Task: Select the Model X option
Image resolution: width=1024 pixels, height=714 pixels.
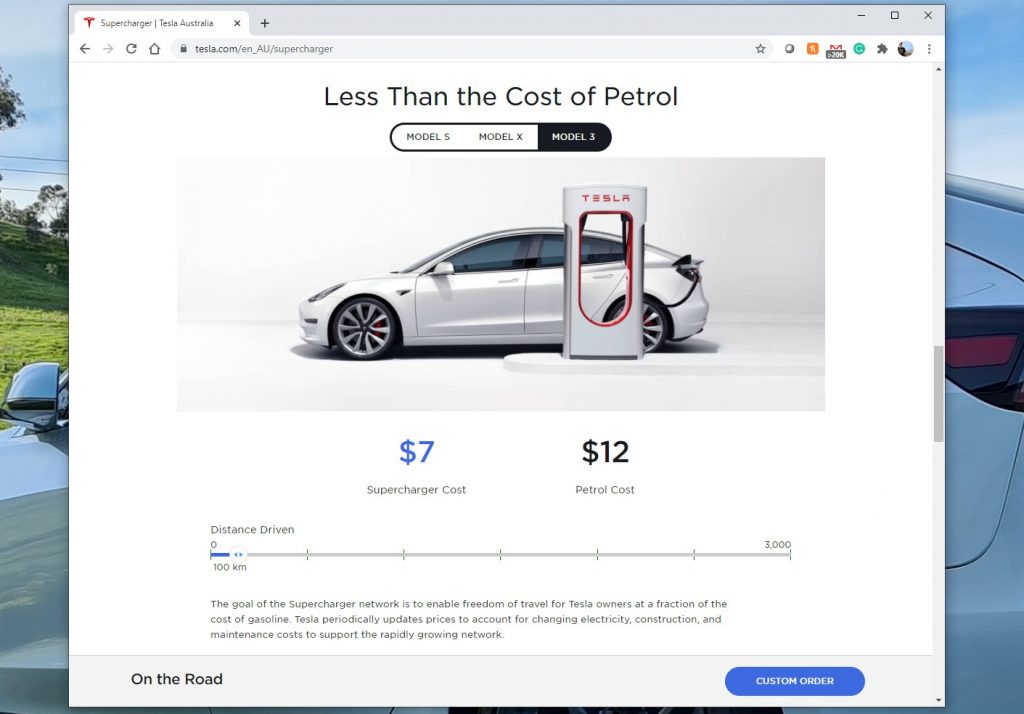Action: (x=501, y=137)
